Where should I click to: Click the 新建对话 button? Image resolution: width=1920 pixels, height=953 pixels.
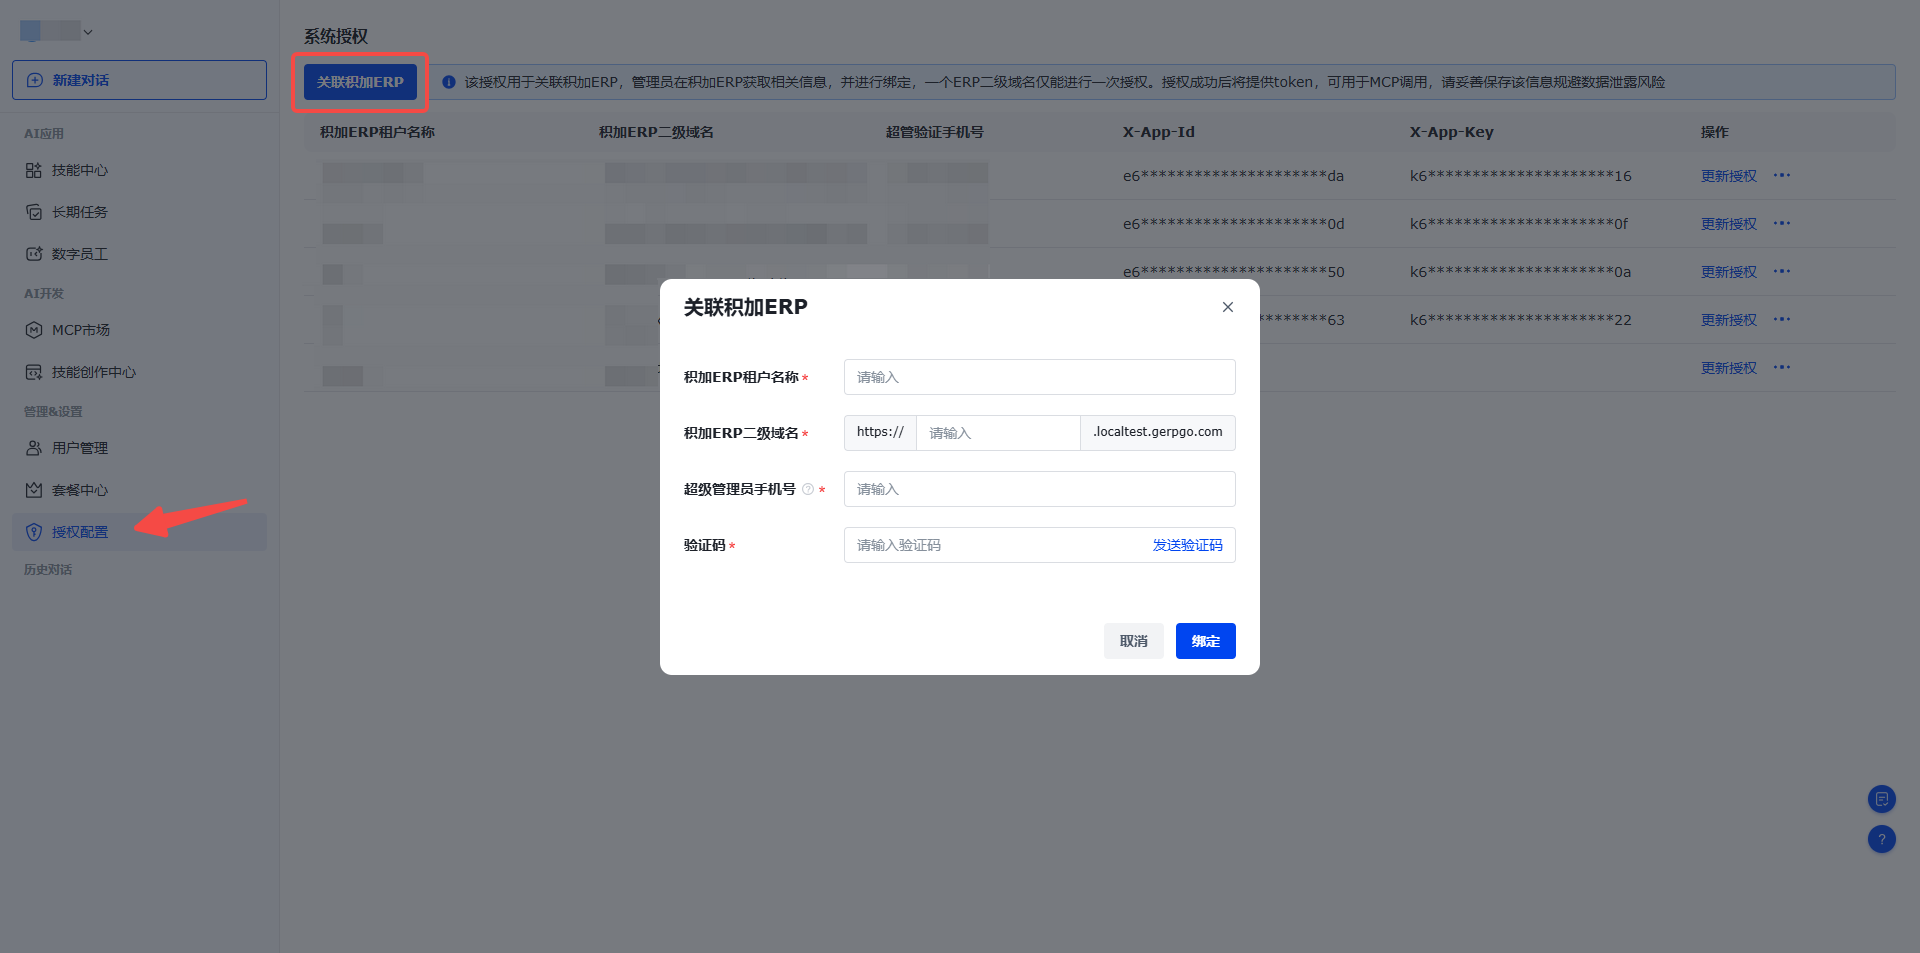[x=139, y=80]
